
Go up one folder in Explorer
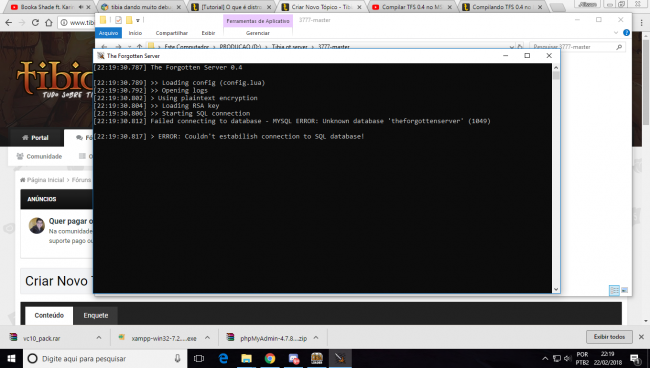click(140, 47)
